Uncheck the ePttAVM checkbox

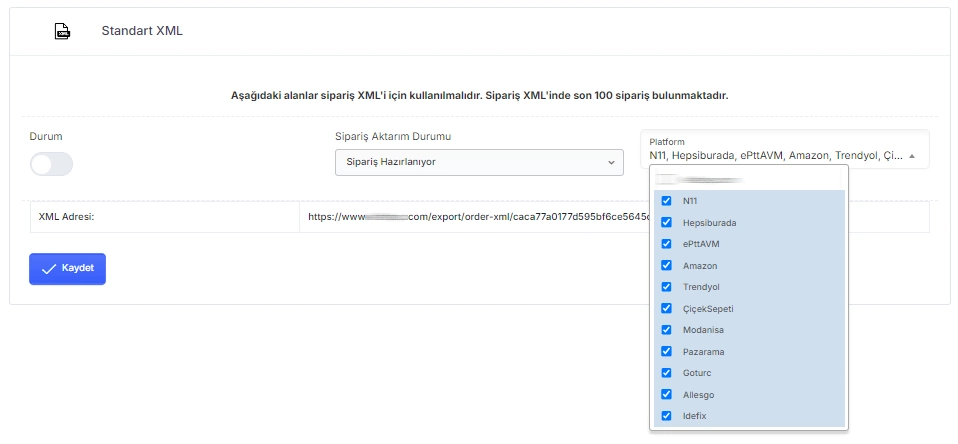[667, 244]
